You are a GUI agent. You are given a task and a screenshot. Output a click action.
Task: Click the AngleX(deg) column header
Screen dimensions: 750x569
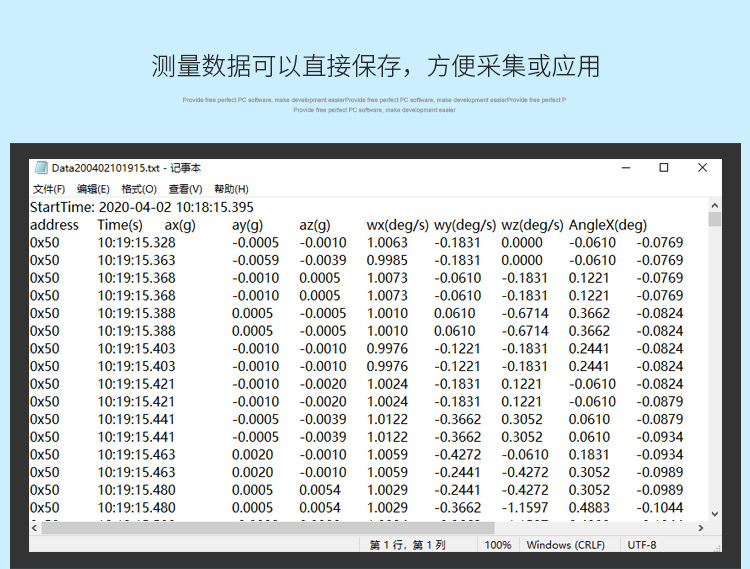tap(607, 225)
